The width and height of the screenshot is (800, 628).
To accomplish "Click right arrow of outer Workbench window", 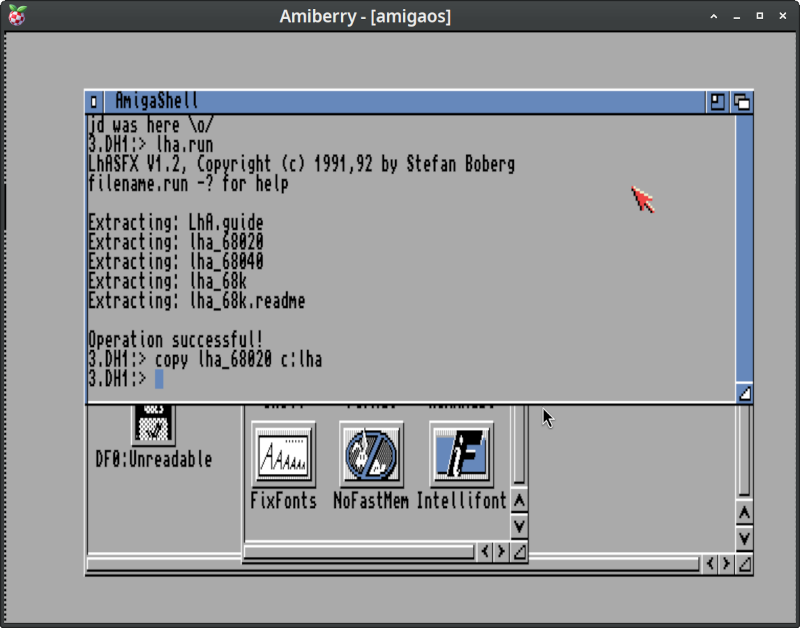I will tap(727, 564).
